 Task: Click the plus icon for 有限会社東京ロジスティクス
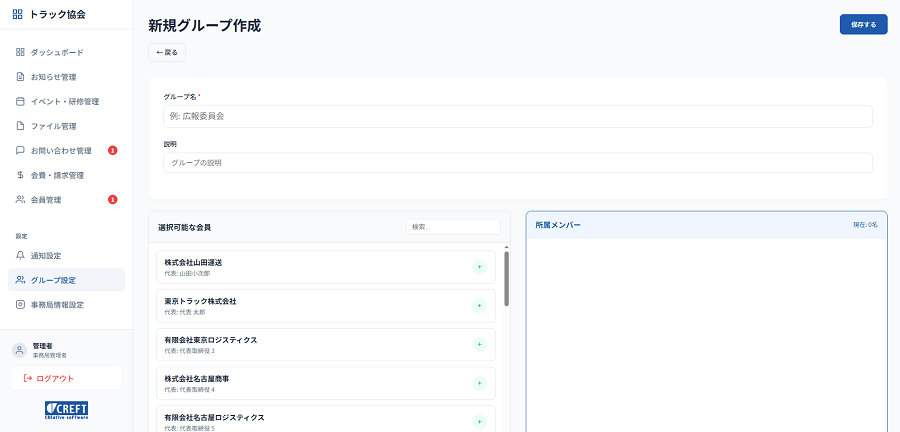479,344
